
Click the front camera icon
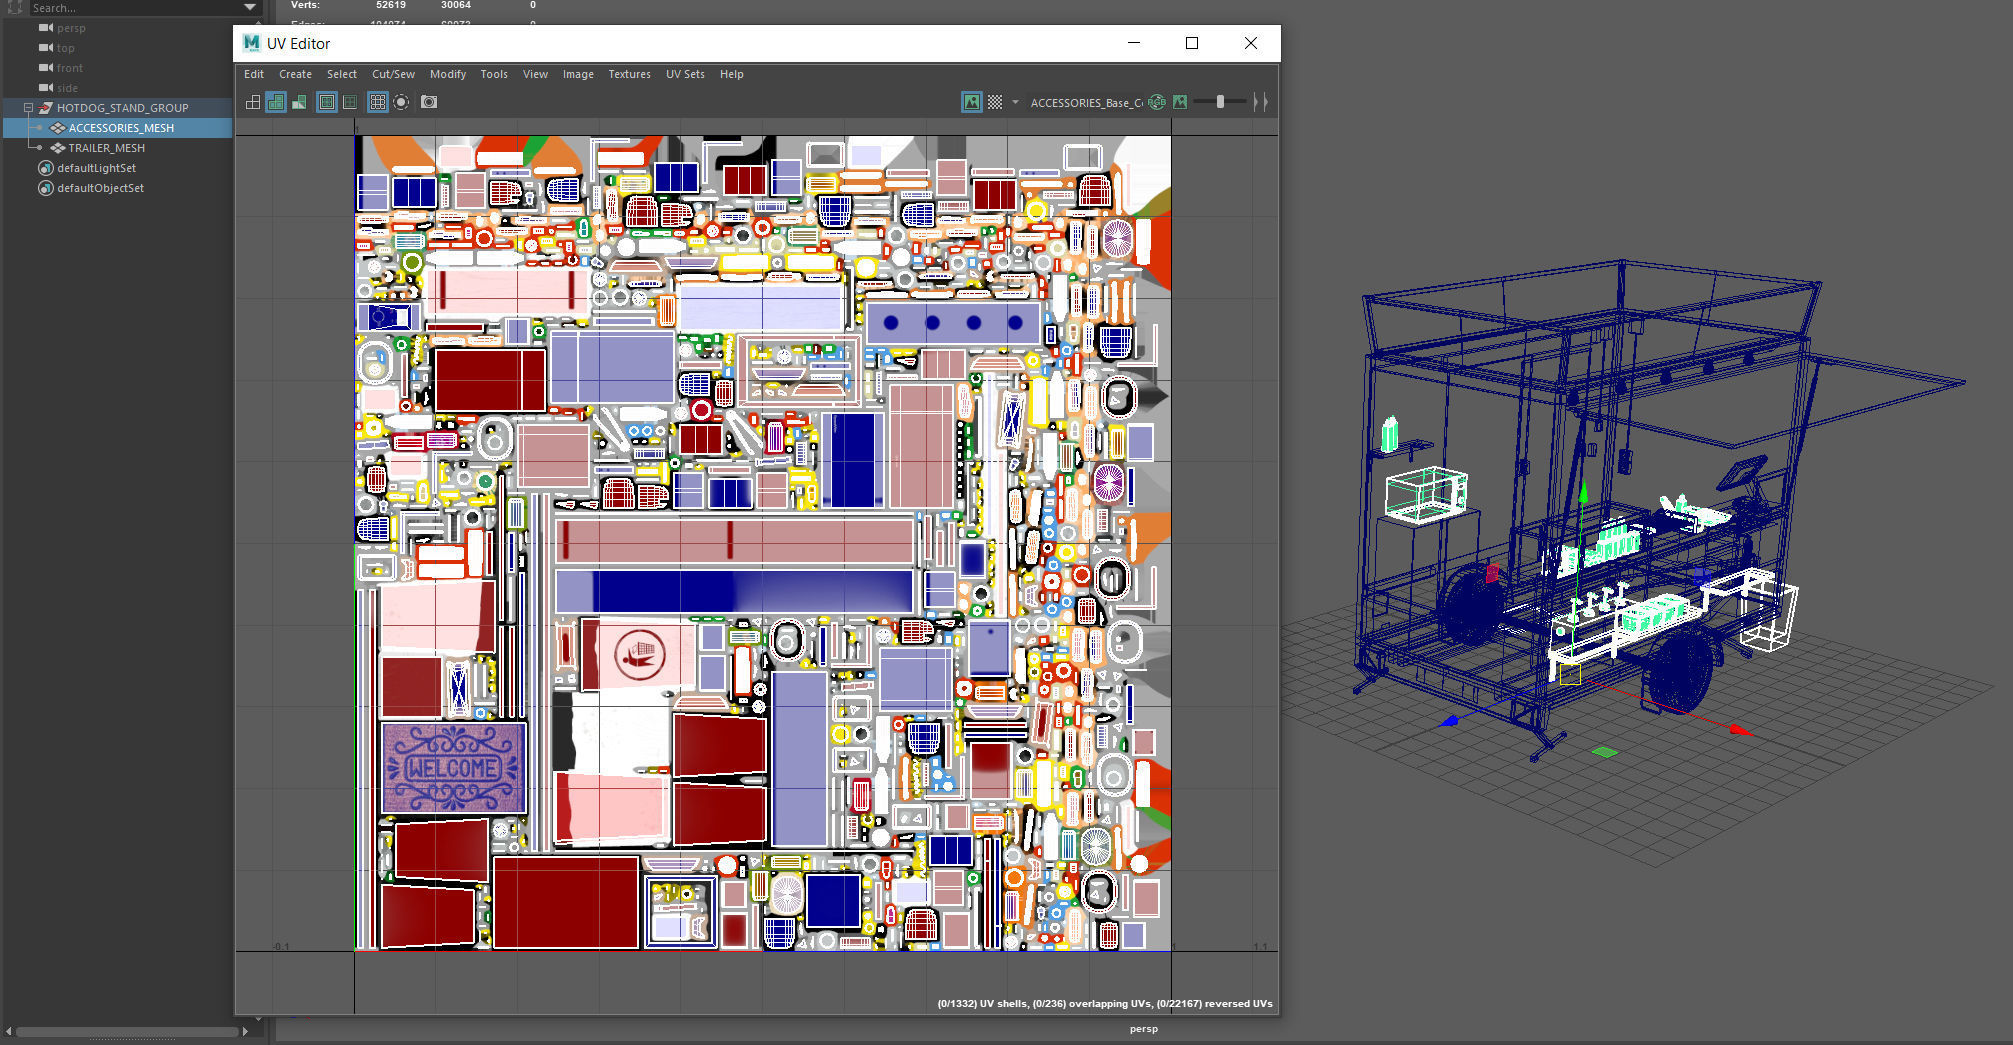click(45, 68)
